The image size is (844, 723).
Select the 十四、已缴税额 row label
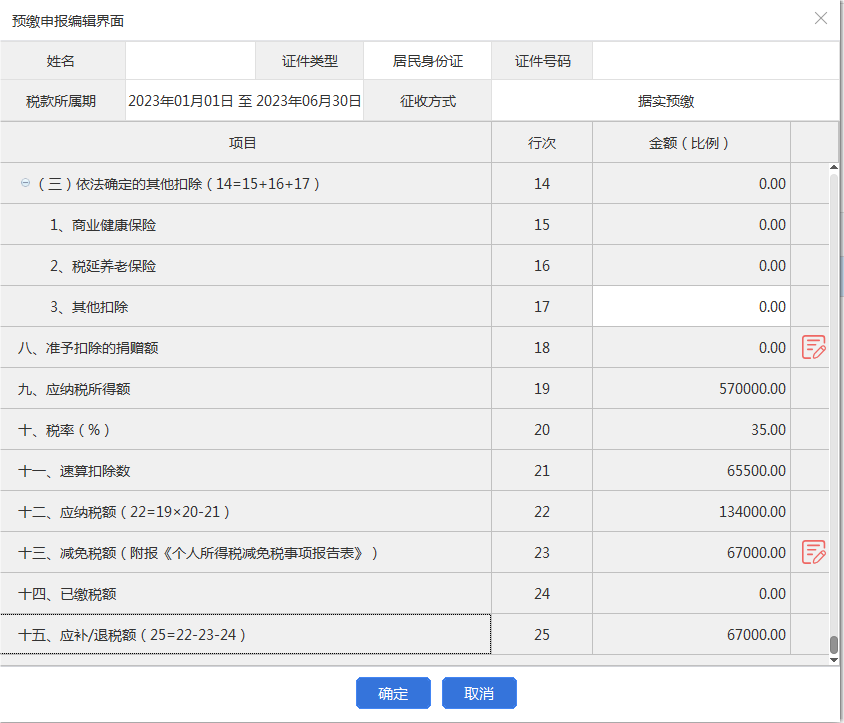(x=67, y=594)
